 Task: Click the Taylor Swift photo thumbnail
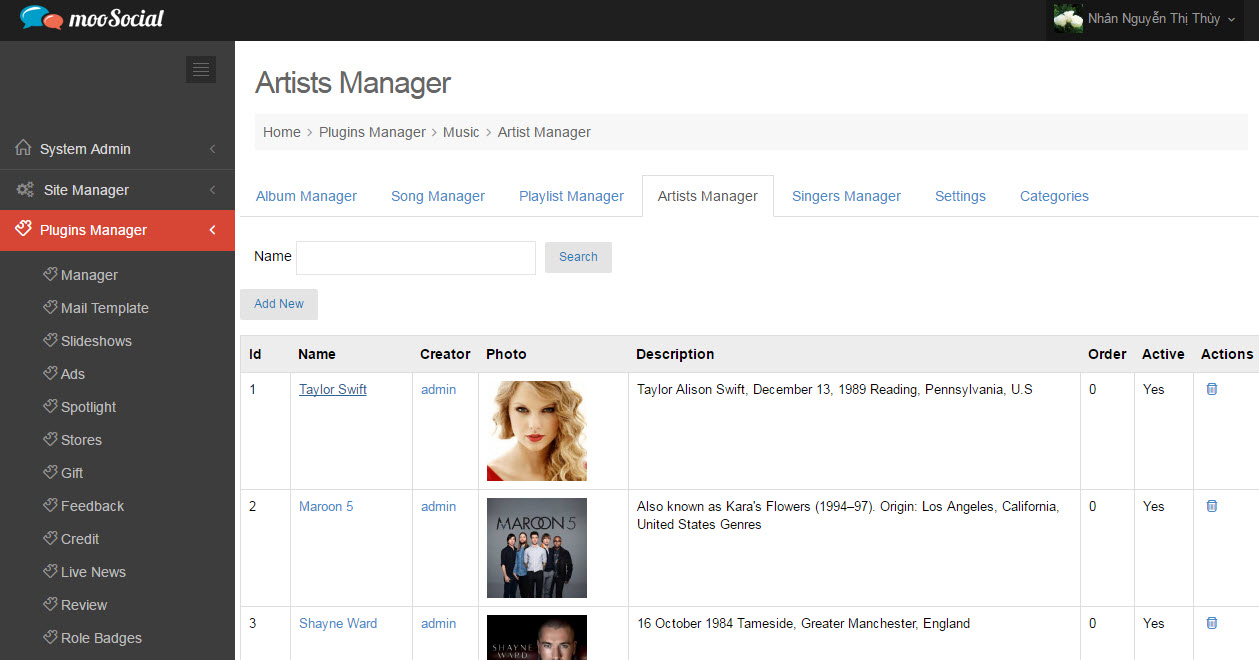click(537, 431)
